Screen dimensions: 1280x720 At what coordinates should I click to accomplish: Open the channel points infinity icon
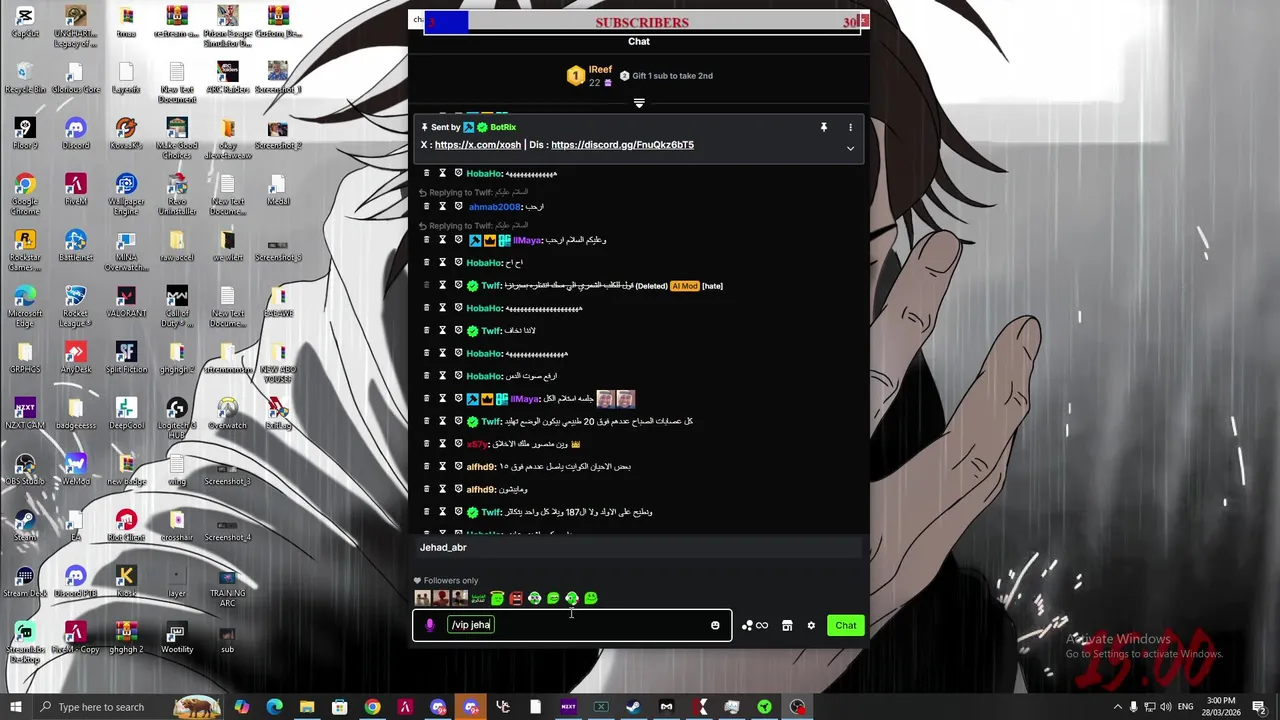click(x=755, y=625)
